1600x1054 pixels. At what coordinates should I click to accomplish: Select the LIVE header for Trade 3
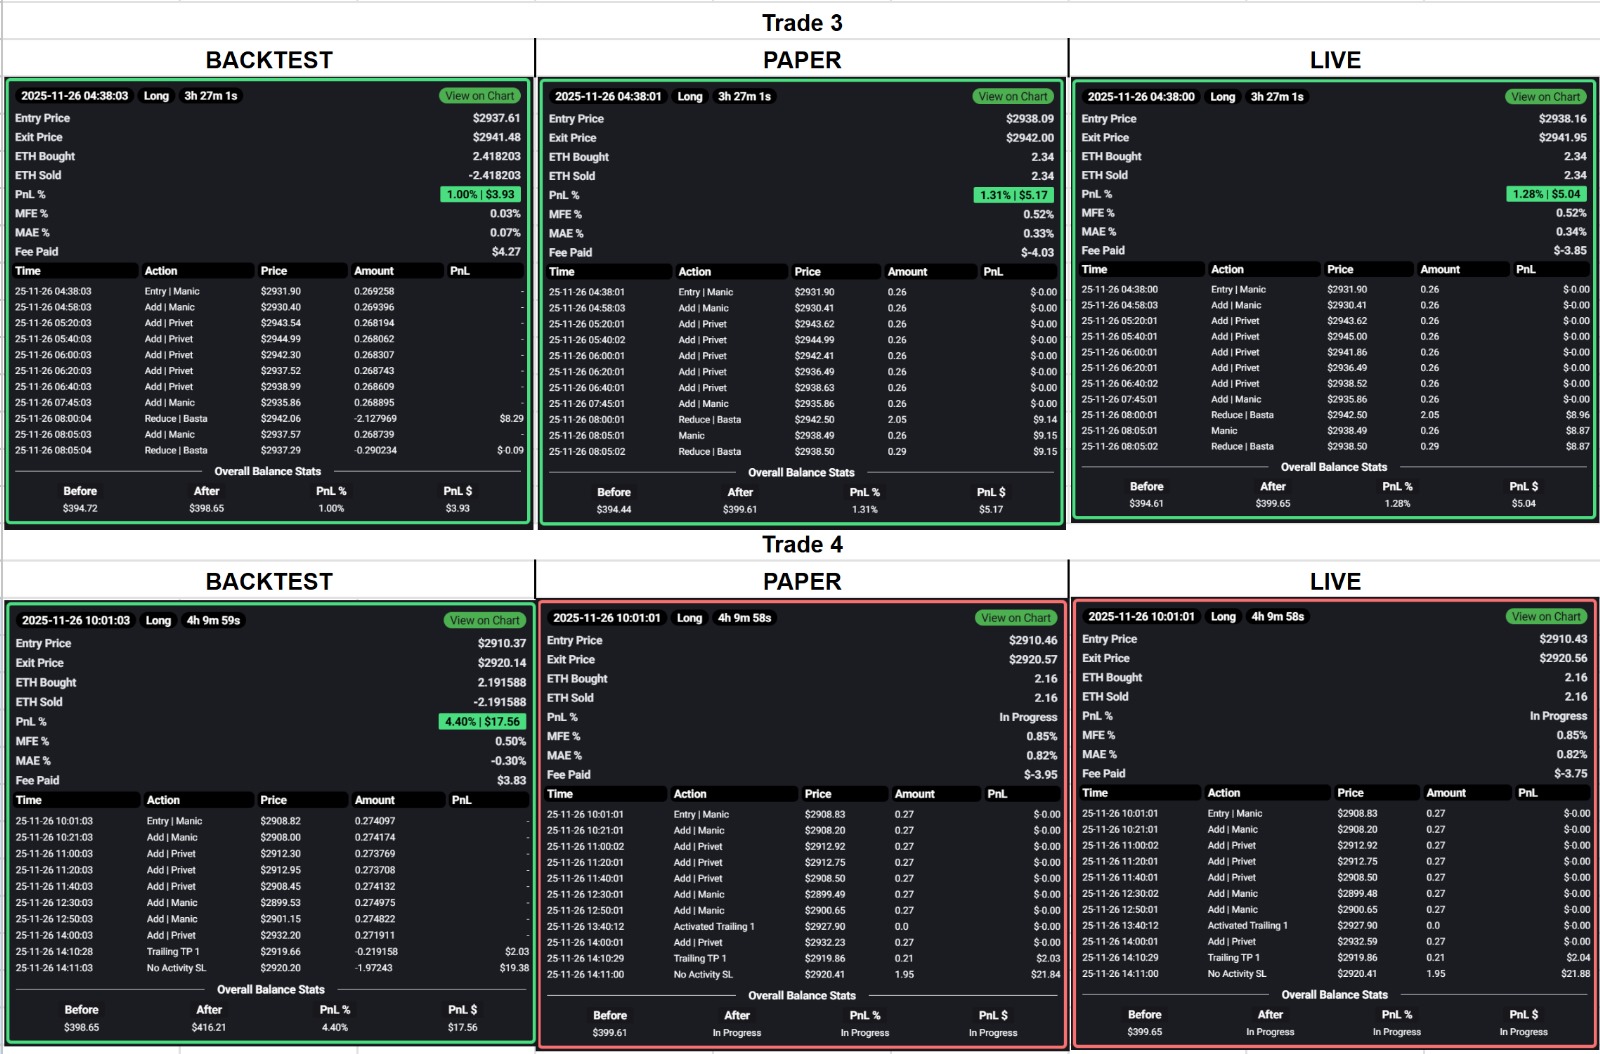point(1334,60)
